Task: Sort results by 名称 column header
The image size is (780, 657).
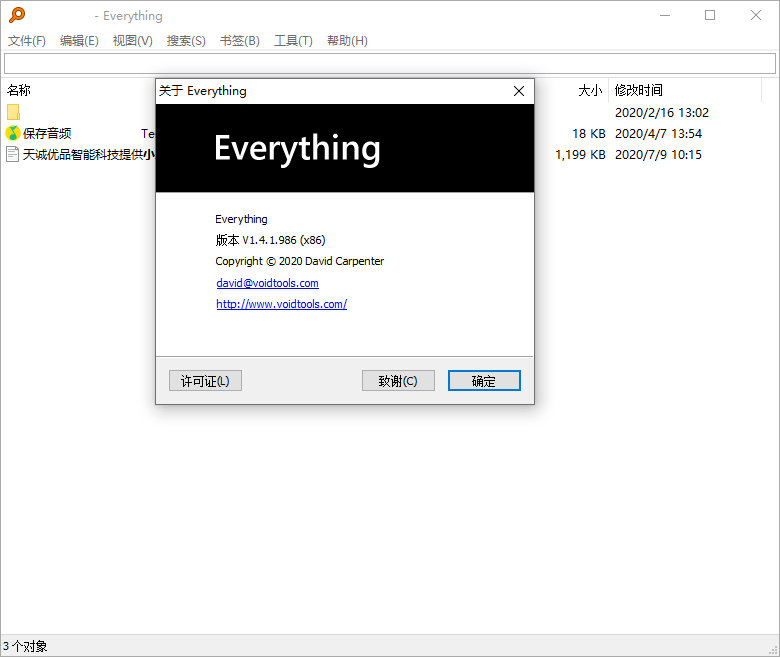Action: (x=18, y=90)
